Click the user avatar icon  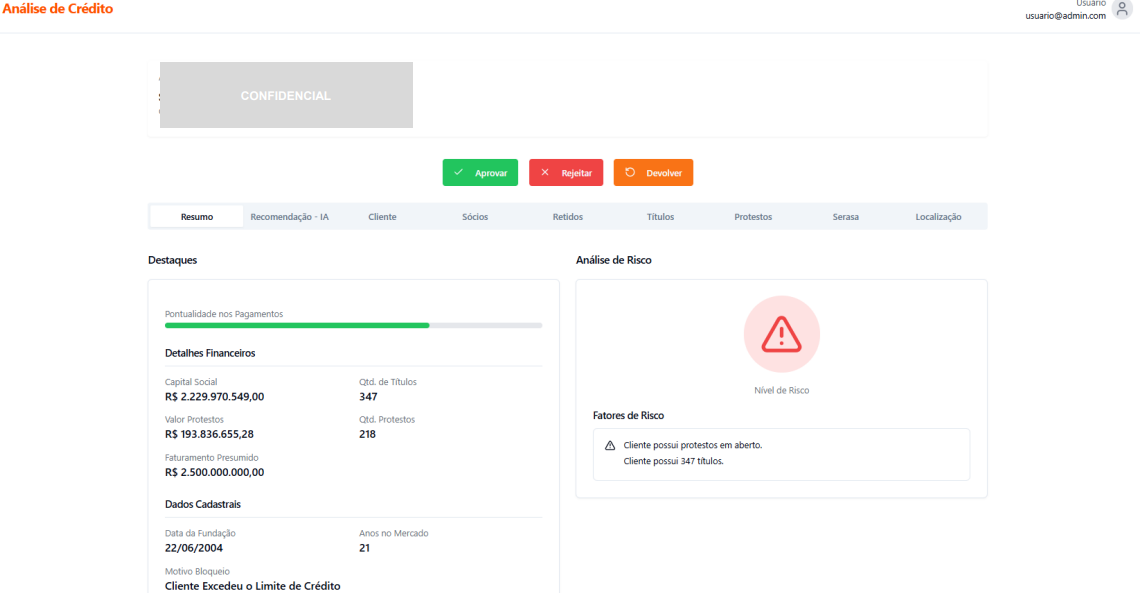pos(1122,9)
